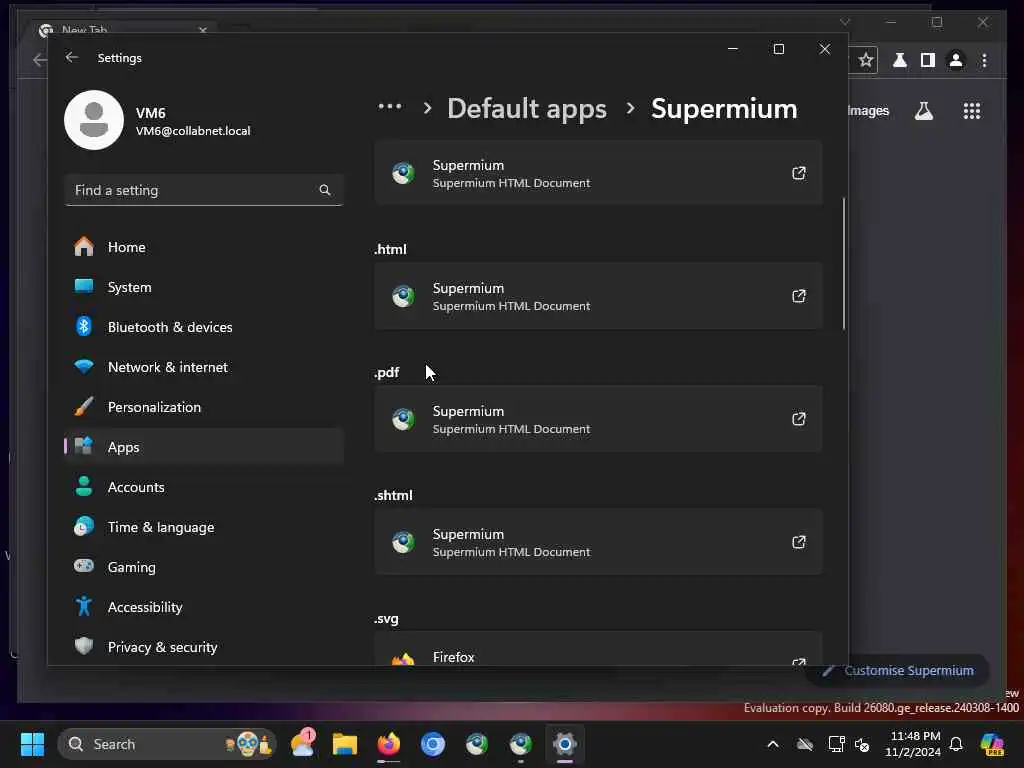Open Network & internet settings
The image size is (1024, 768).
click(204, 367)
